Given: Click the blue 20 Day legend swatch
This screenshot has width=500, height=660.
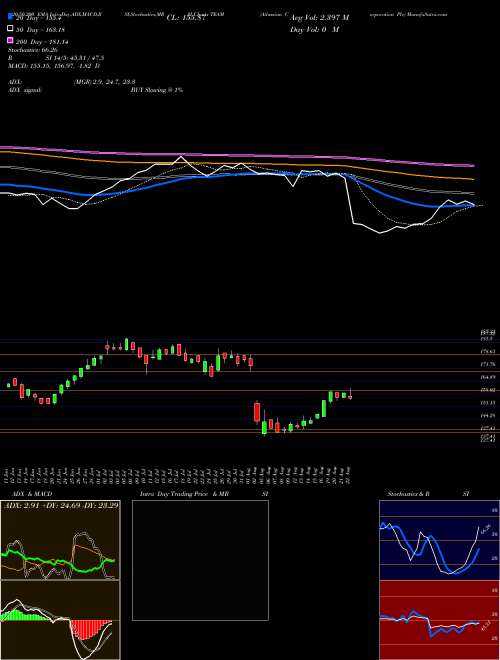Looking at the screenshot, I should click(x=10, y=18).
